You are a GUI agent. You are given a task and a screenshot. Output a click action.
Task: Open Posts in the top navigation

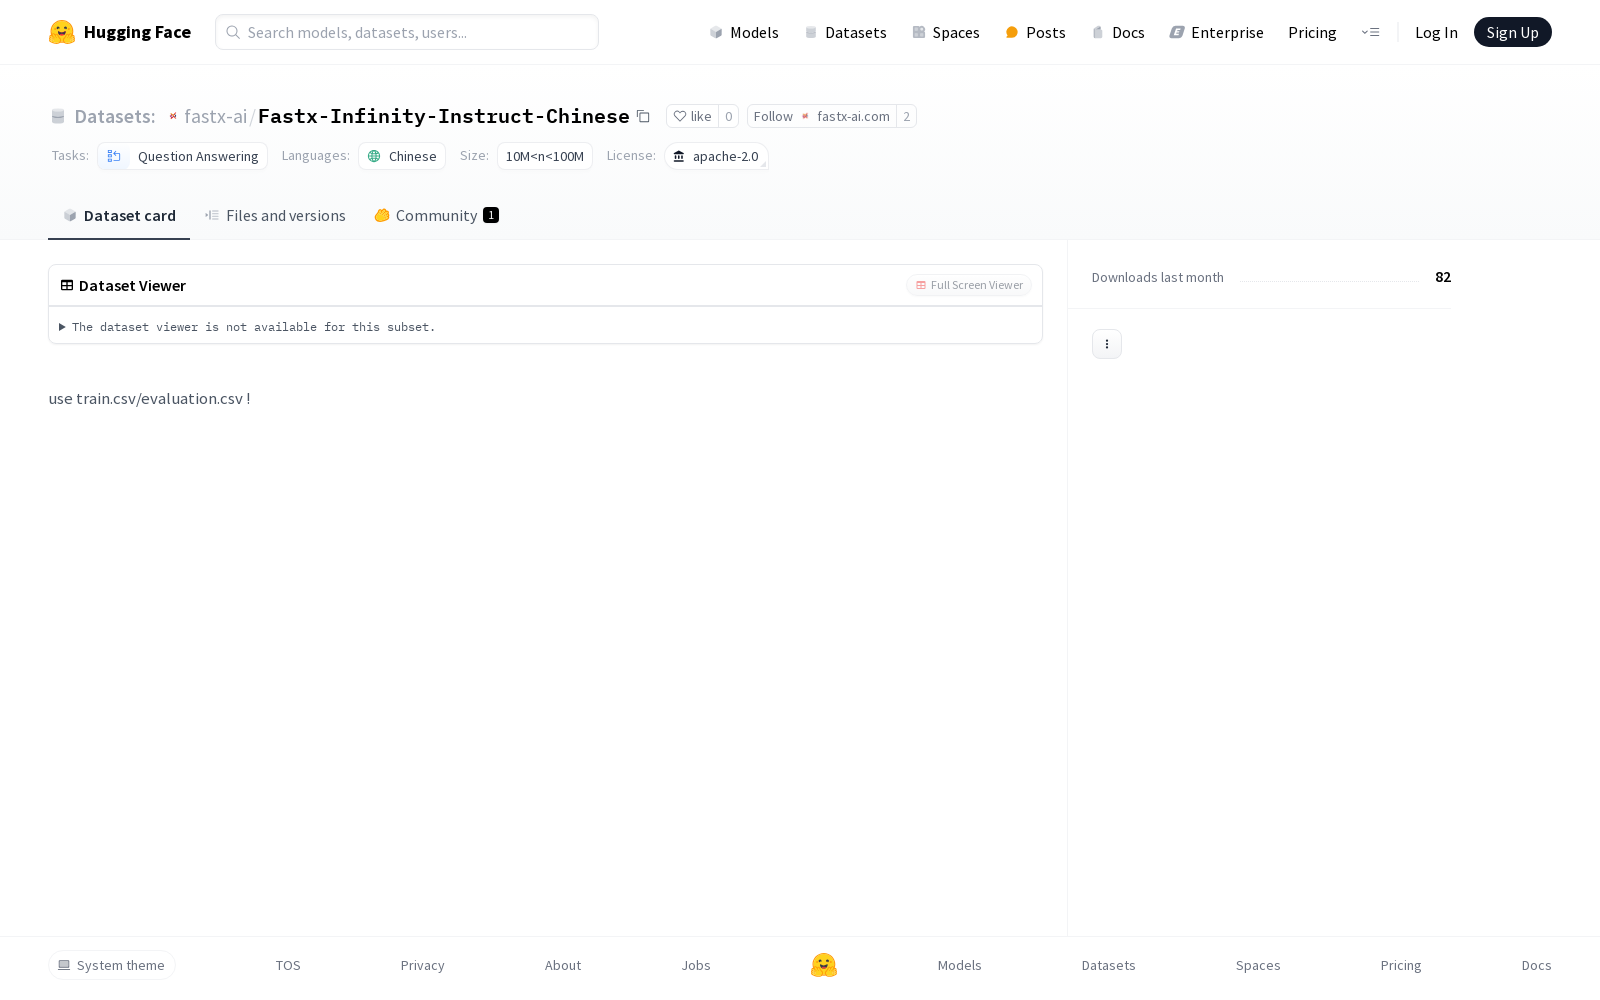[1035, 32]
